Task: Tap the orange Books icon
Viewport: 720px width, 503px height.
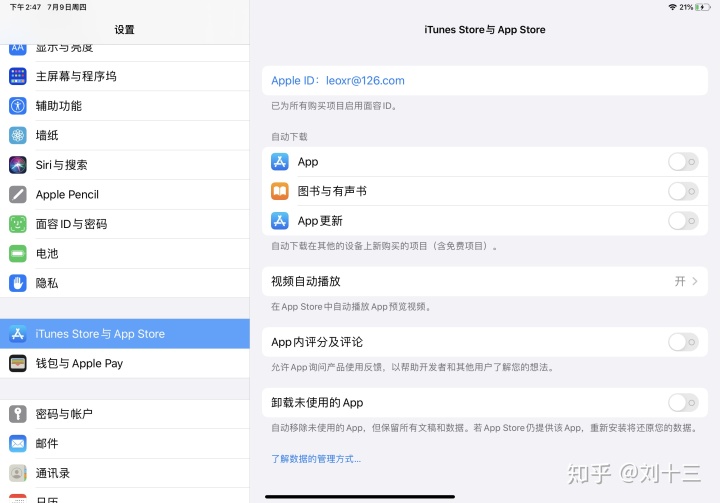Action: click(280, 191)
